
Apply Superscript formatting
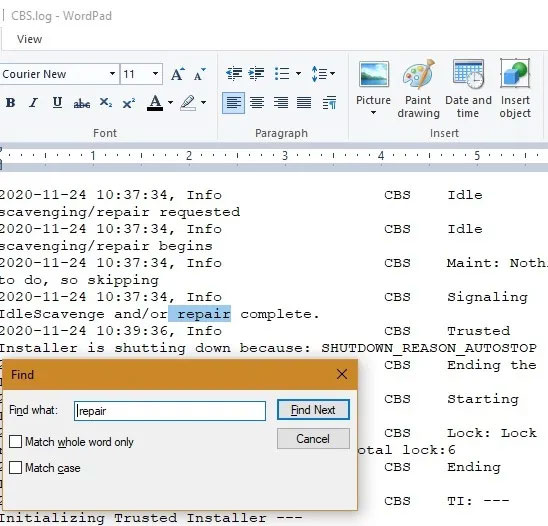coord(129,103)
